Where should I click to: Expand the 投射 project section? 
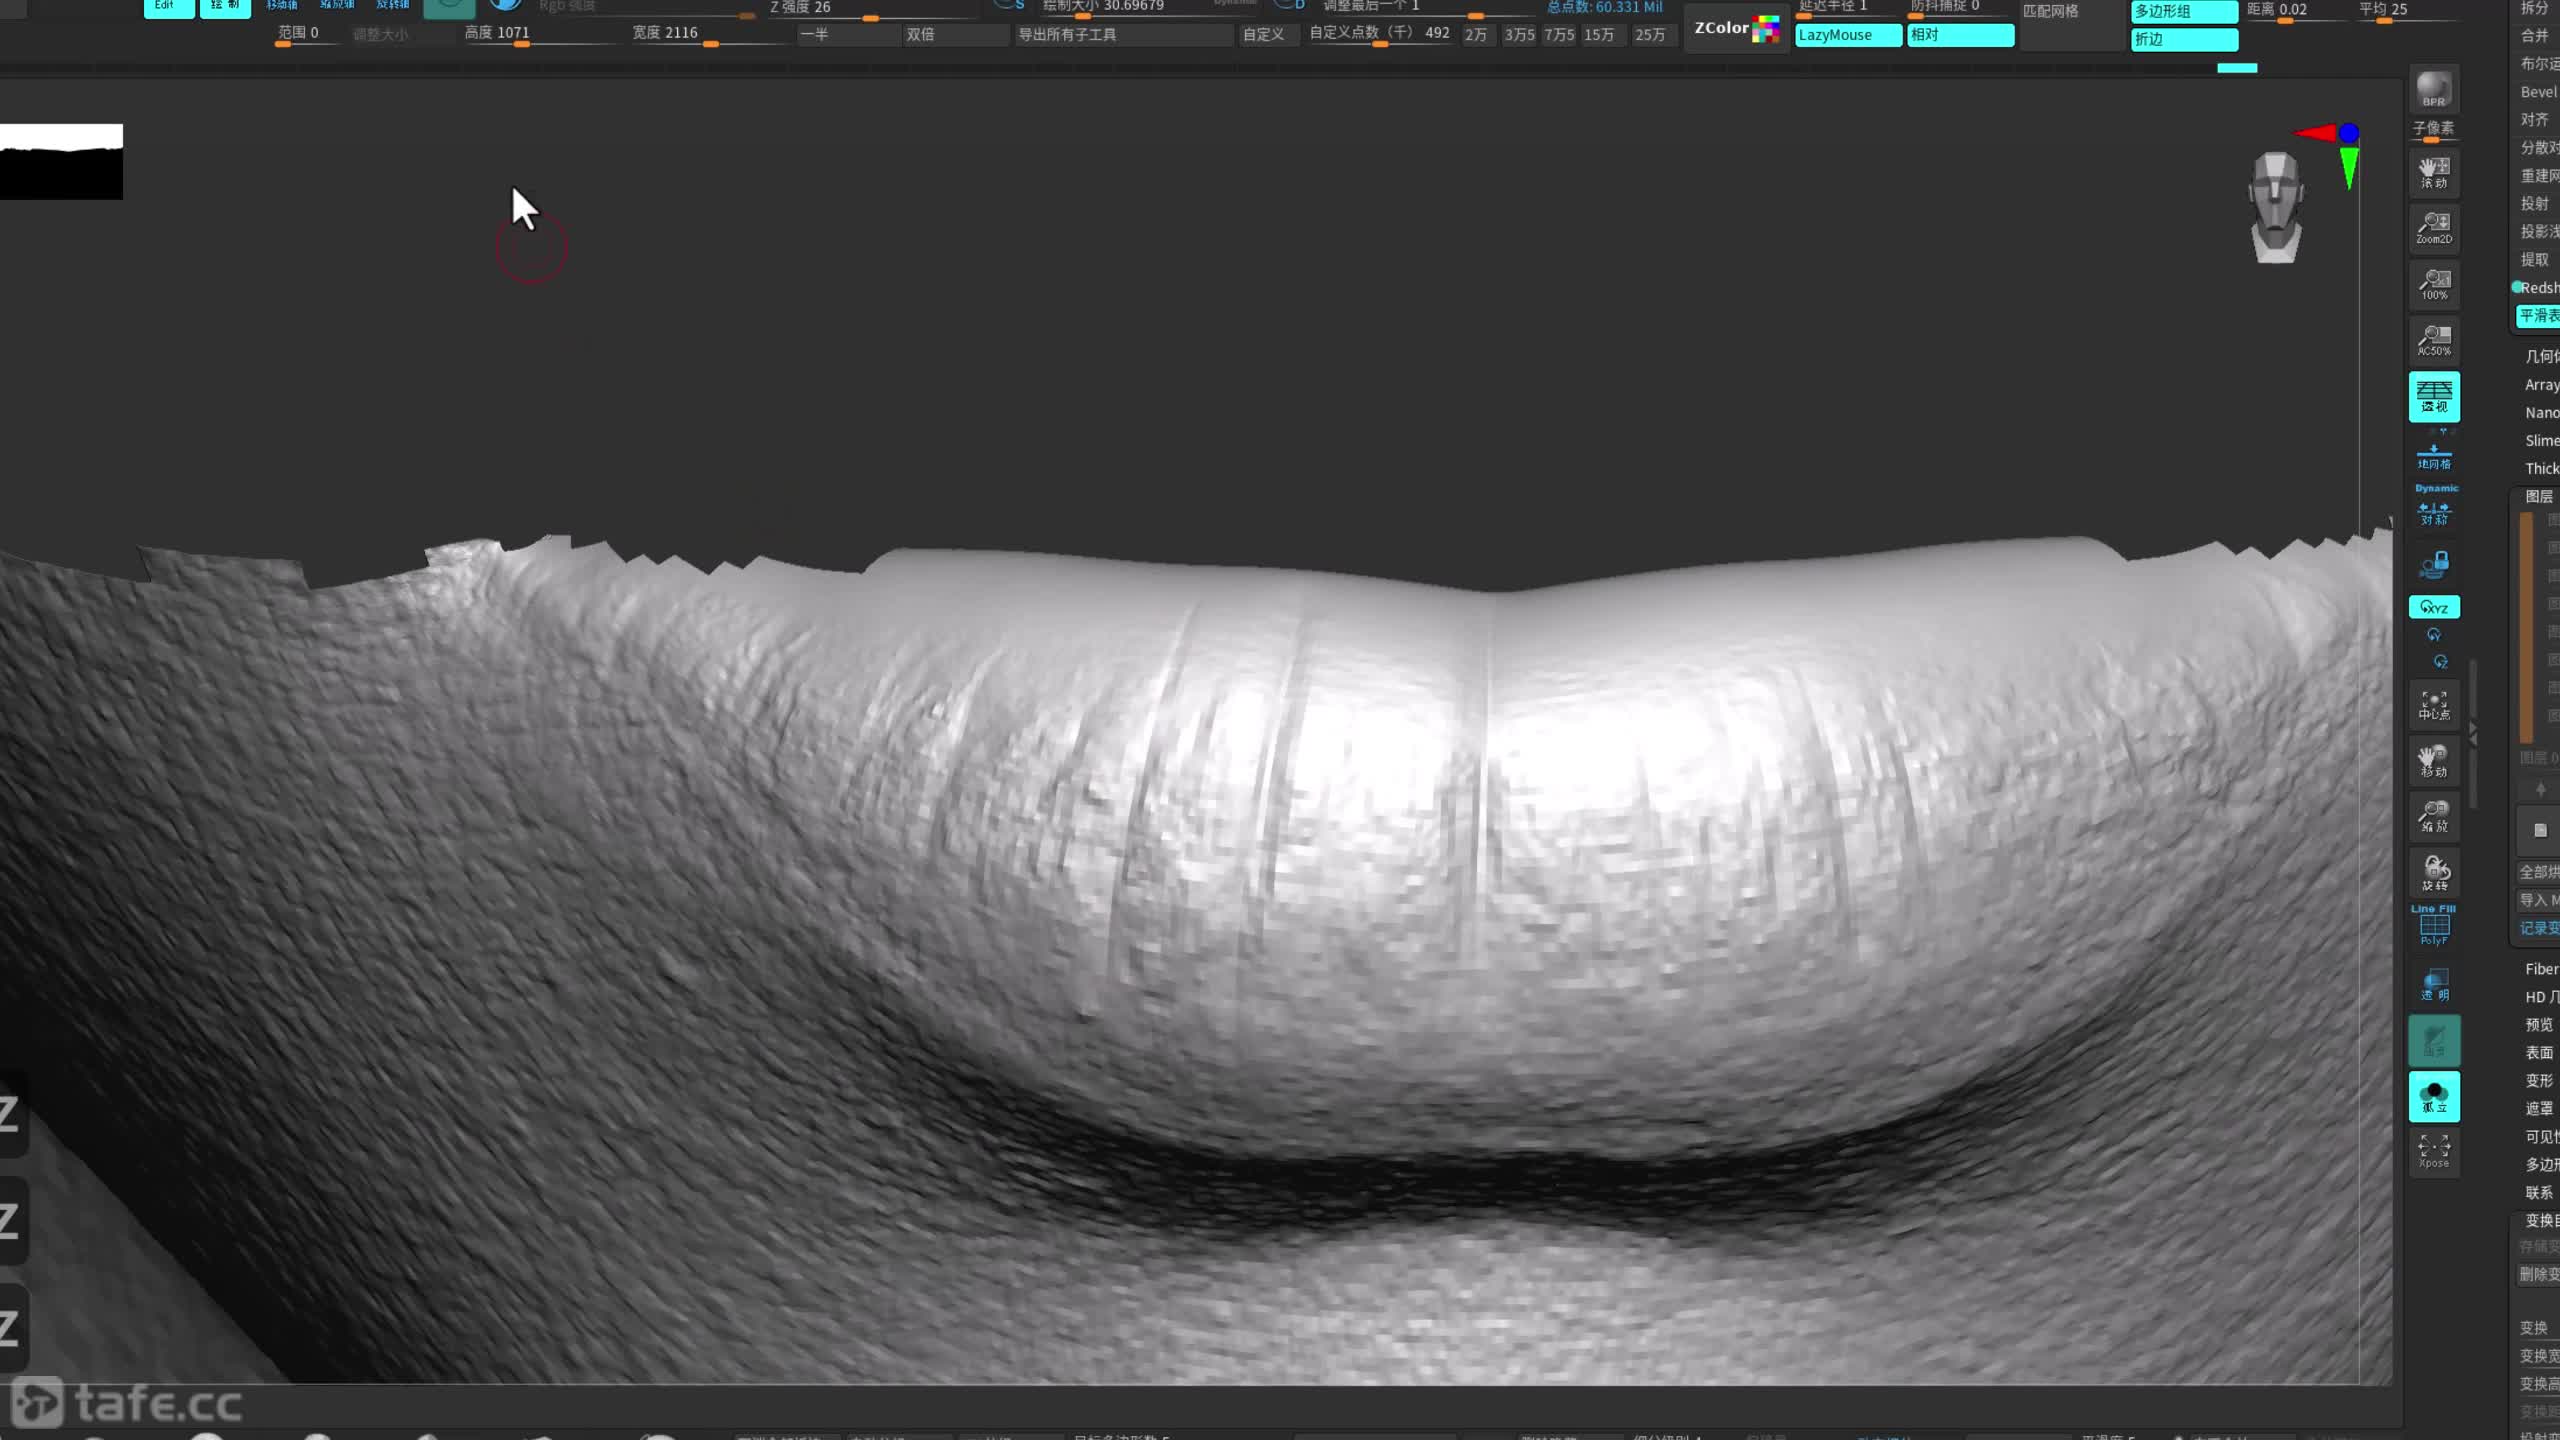(x=2535, y=204)
